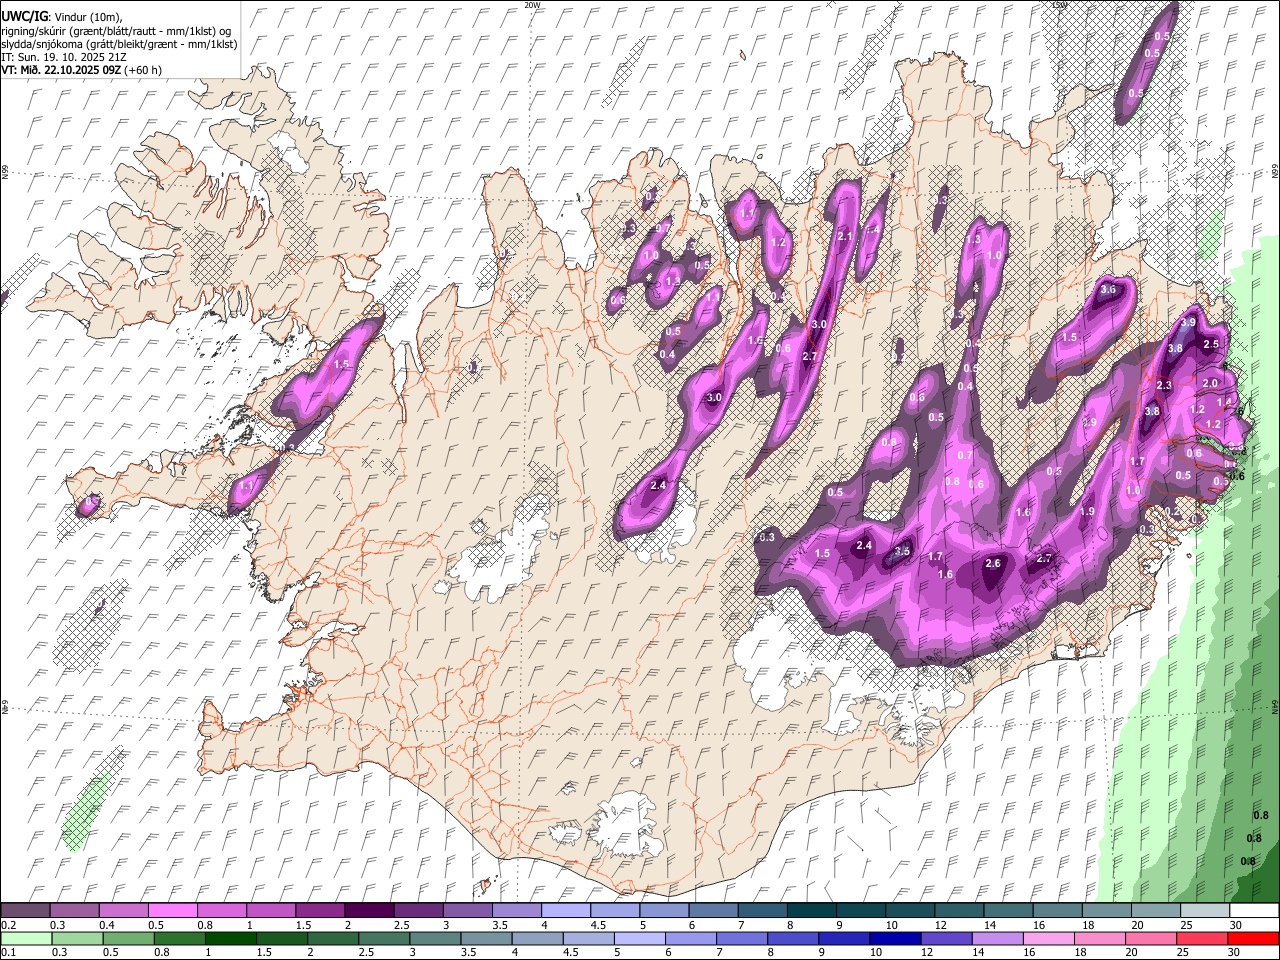The height and width of the screenshot is (960, 1280).
Task: Click the 3.9 precipitation value in the east
Action: [1188, 323]
